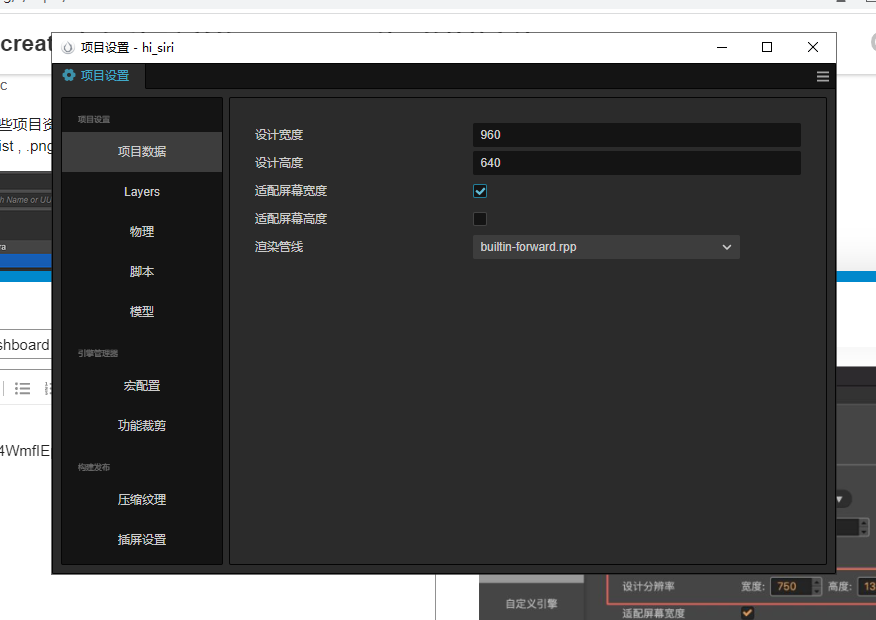Open the hamburger panel menu icon
The height and width of the screenshot is (620, 876).
point(822,77)
